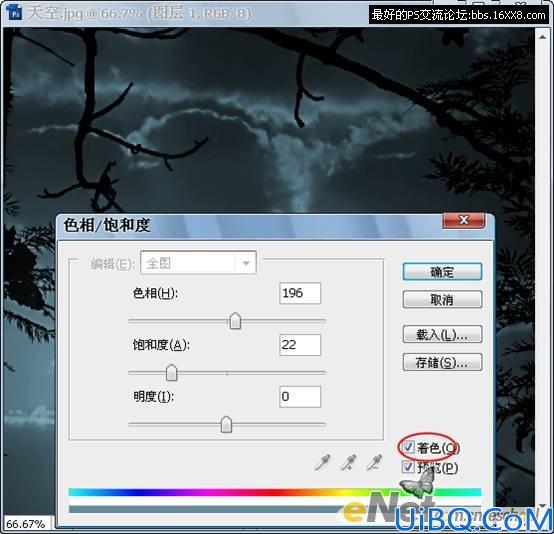Click the 色相 hue slider handle

235,321
